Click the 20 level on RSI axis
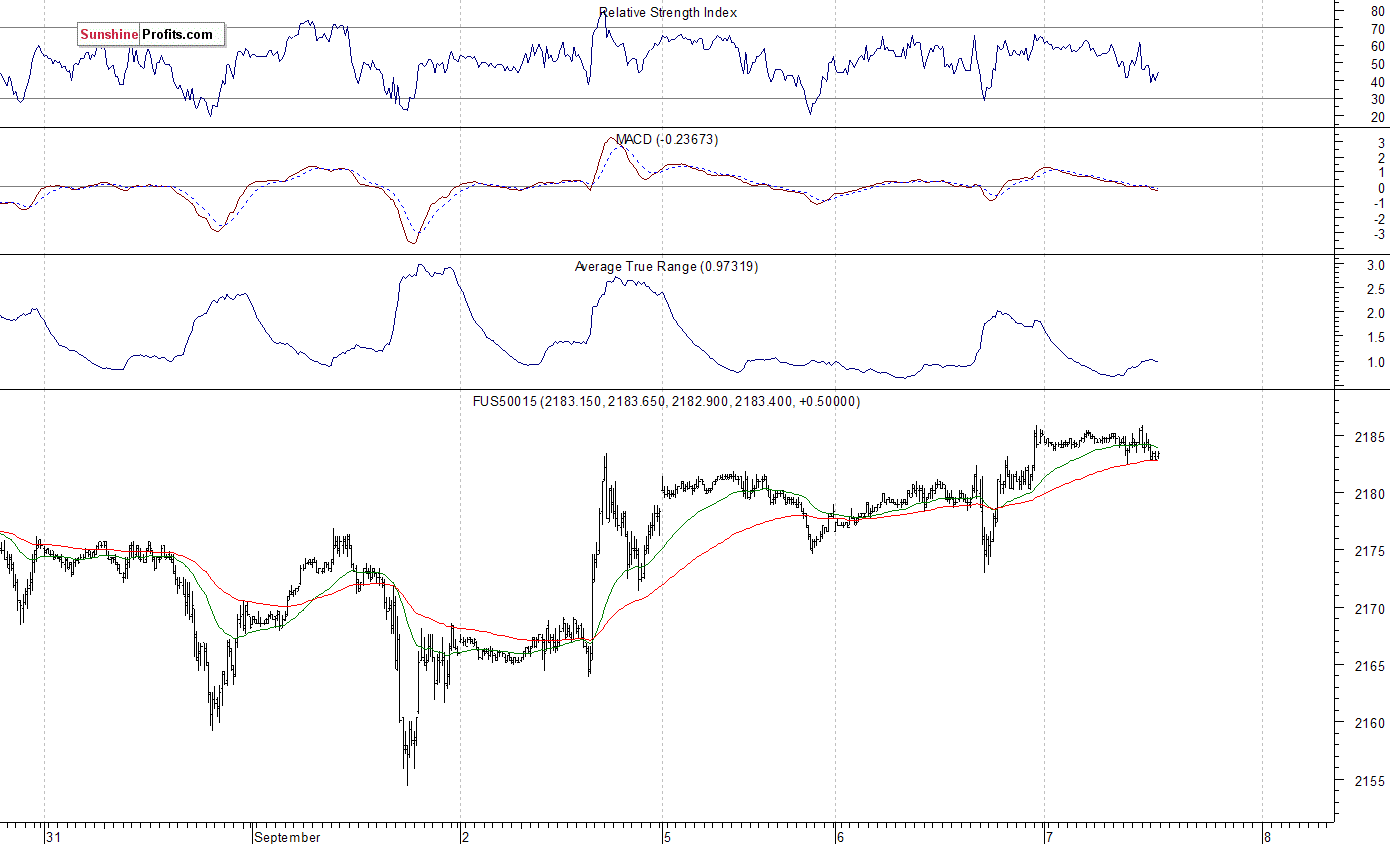1390x844 pixels. point(1378,118)
